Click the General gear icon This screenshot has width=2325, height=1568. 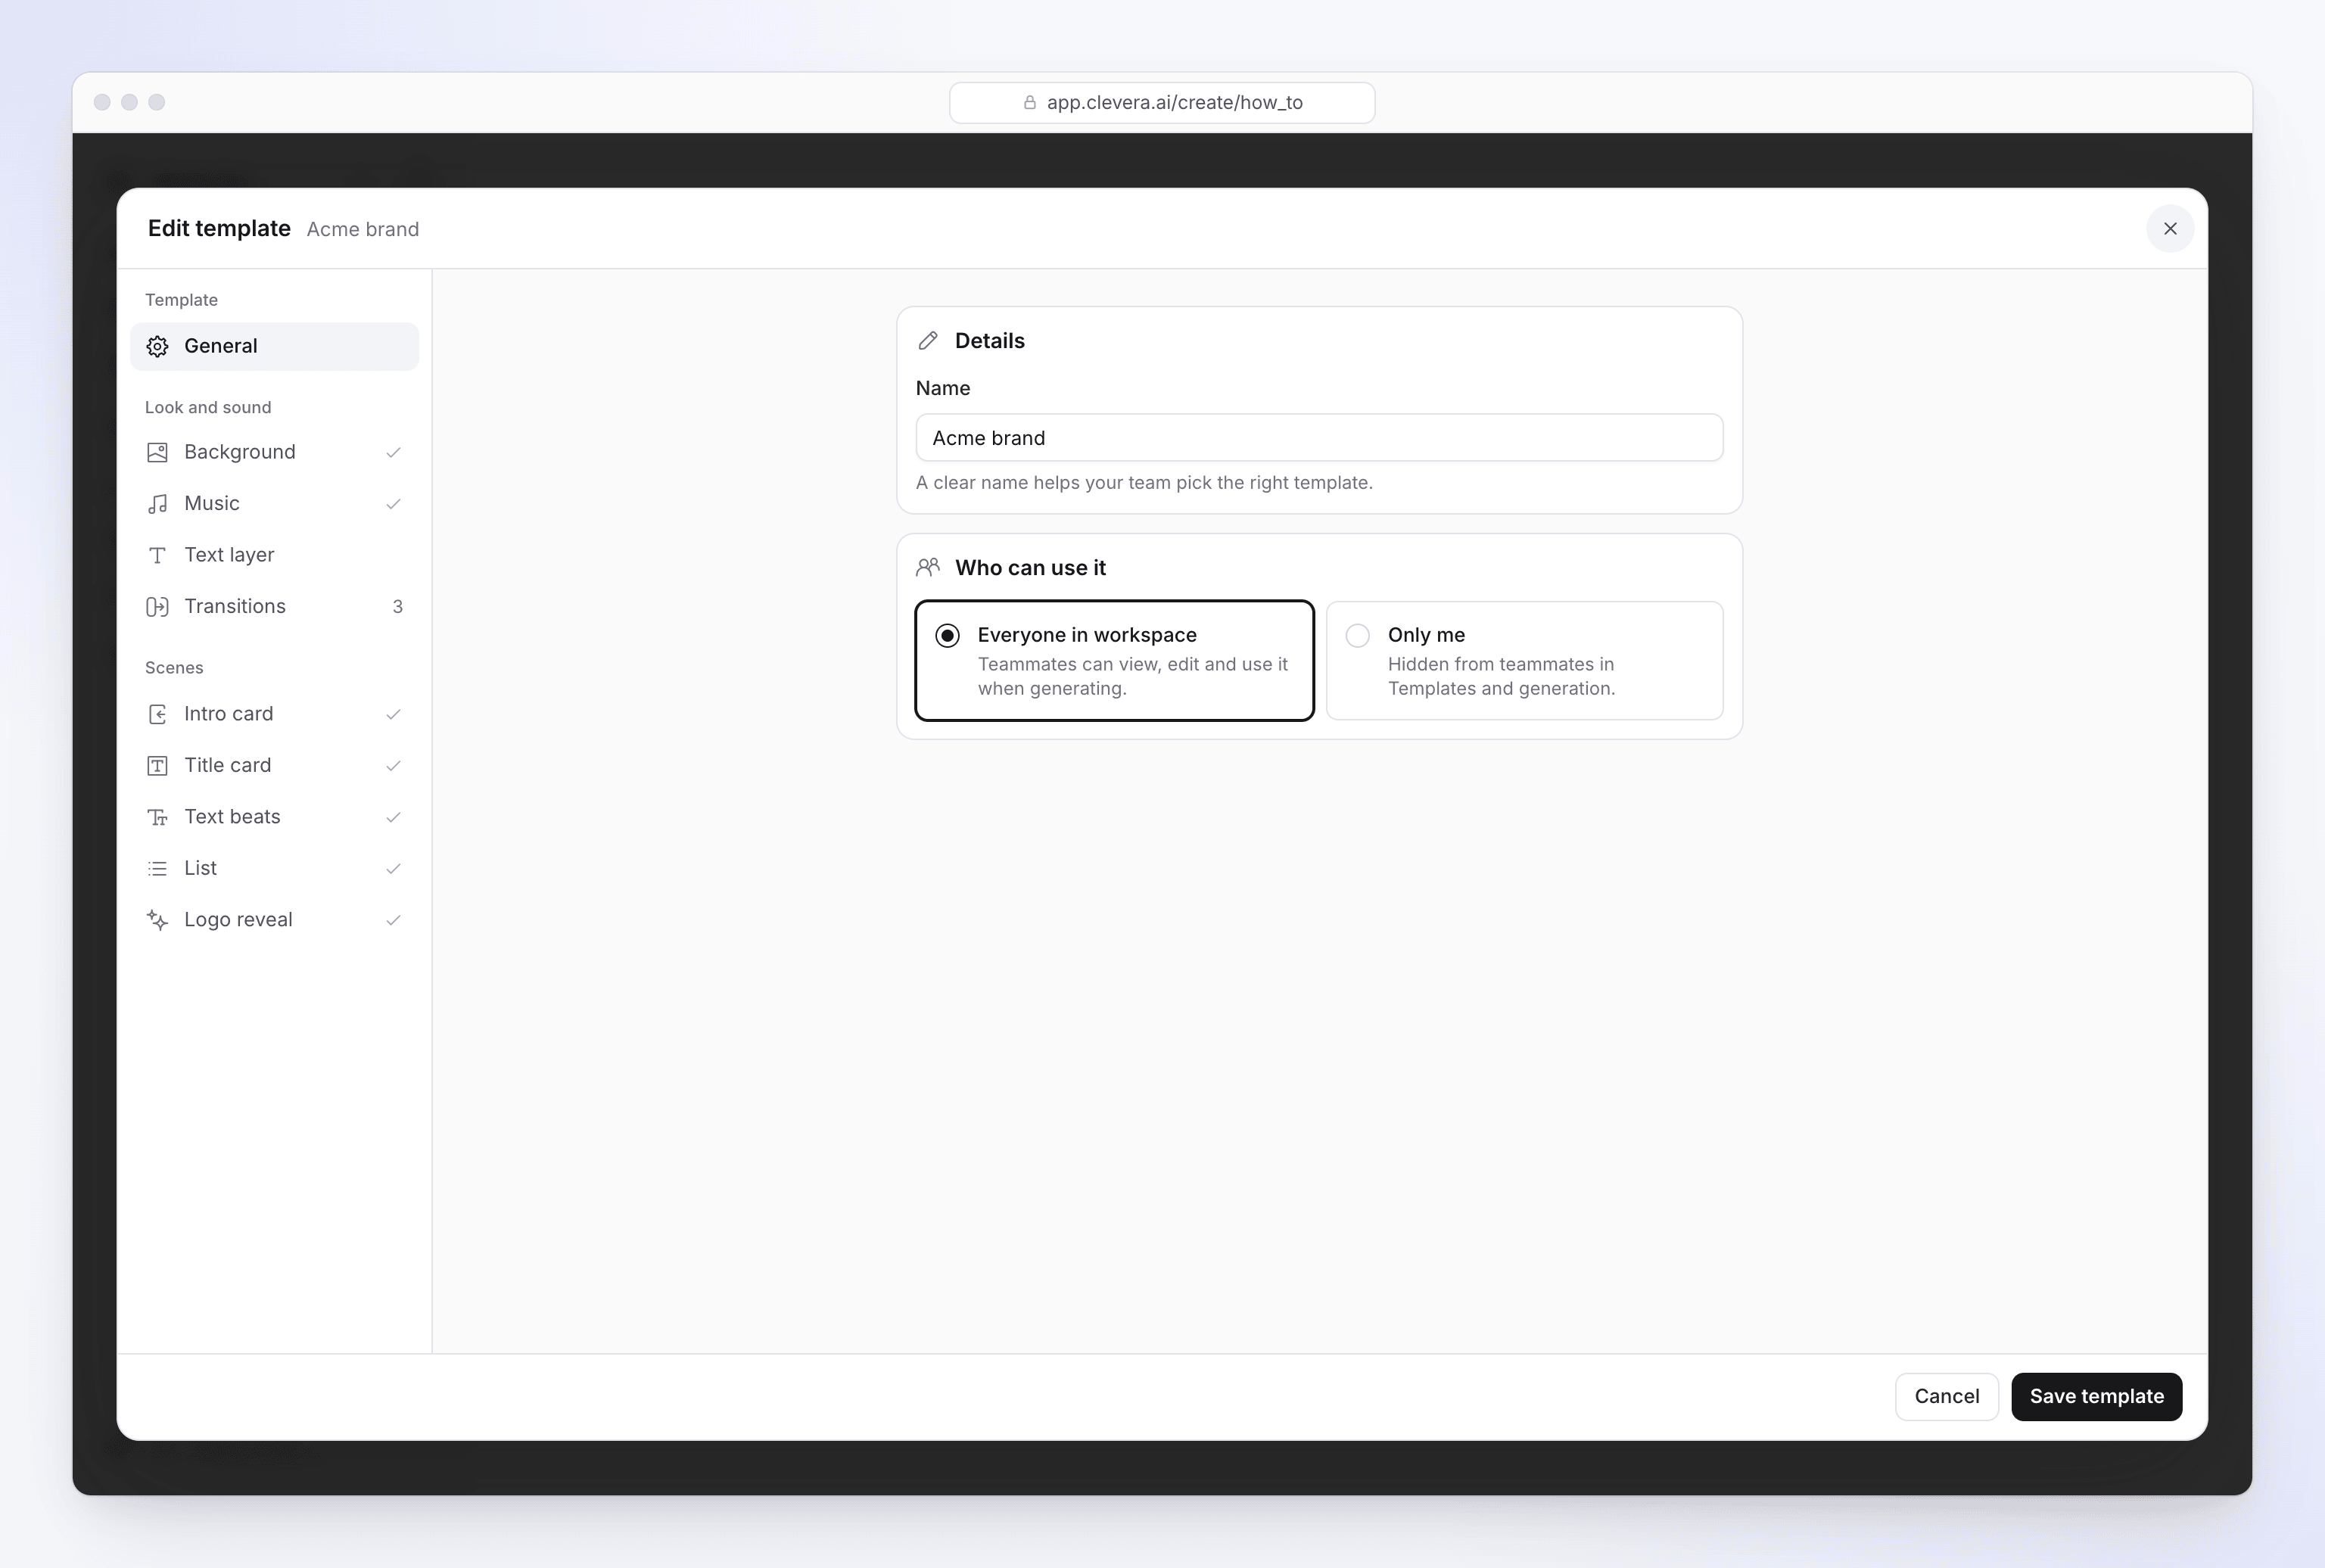point(157,346)
